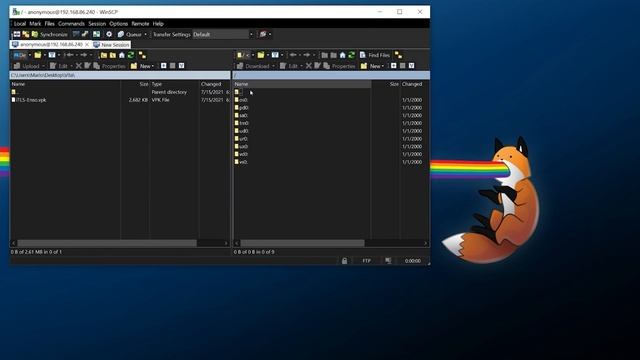
Task: Open local panel Properties
Action: click(x=109, y=66)
